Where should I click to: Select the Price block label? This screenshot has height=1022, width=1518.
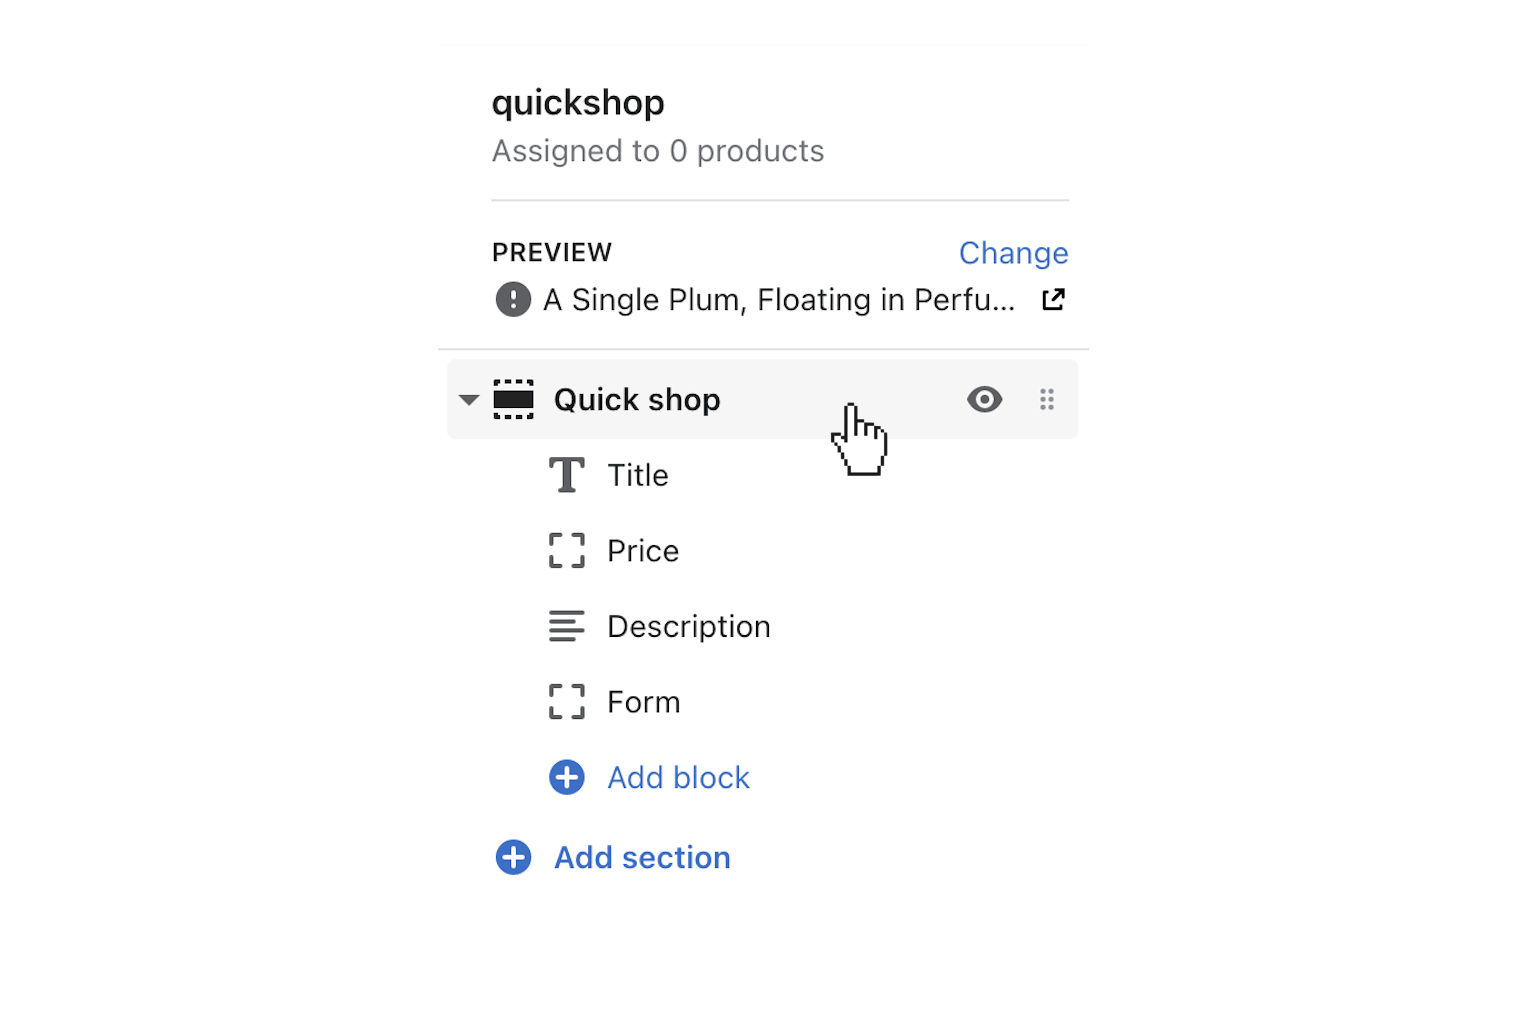click(643, 551)
